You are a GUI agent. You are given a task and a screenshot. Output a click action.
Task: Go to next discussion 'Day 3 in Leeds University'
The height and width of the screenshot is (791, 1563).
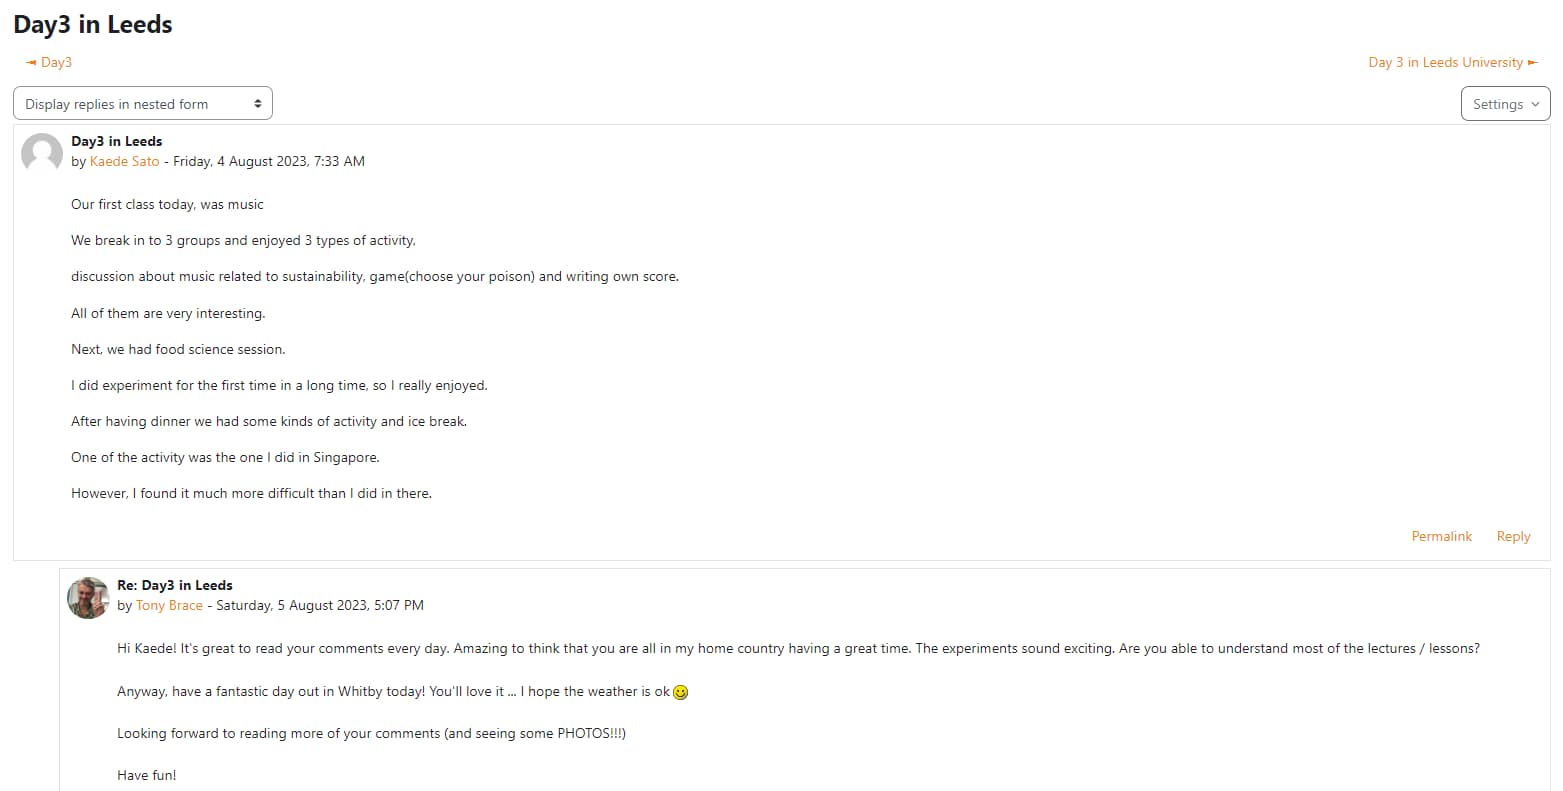coord(1445,62)
